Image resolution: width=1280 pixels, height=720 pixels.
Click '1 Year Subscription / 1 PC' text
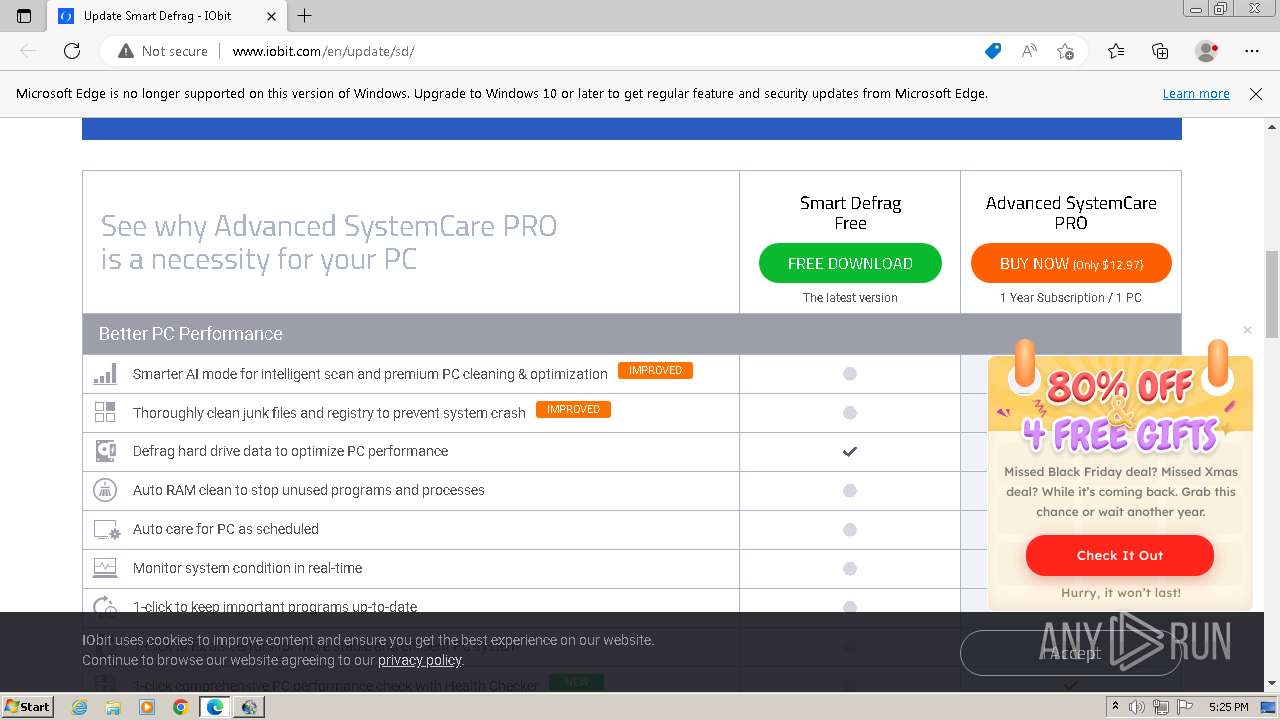1071,298
